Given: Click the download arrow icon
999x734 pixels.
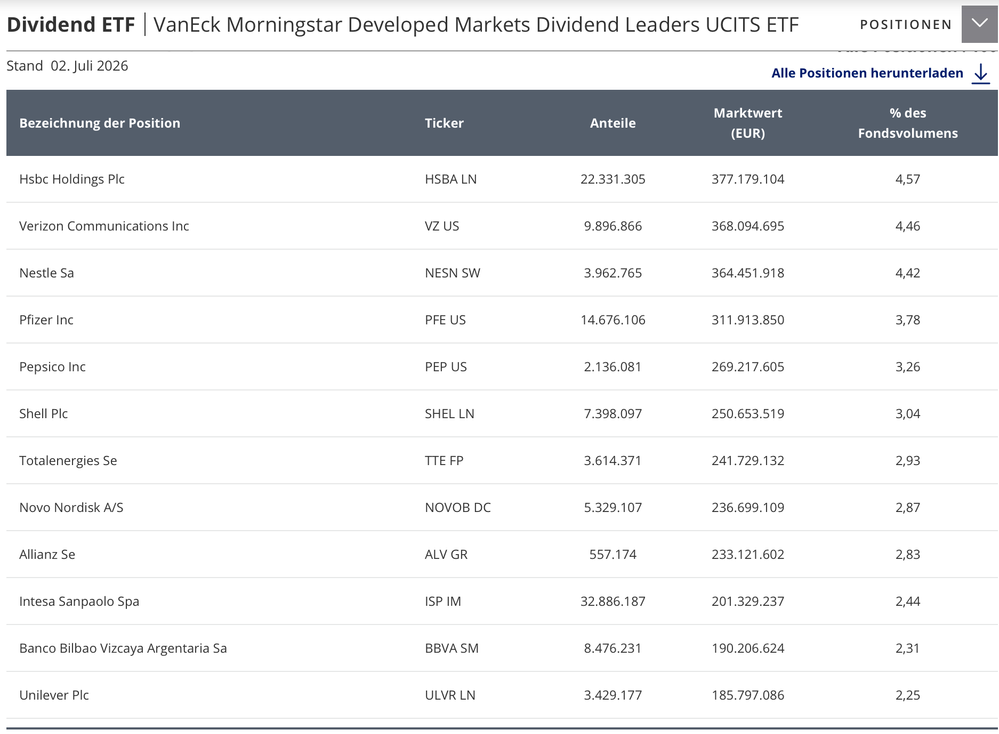Looking at the screenshot, I should (x=981, y=73).
